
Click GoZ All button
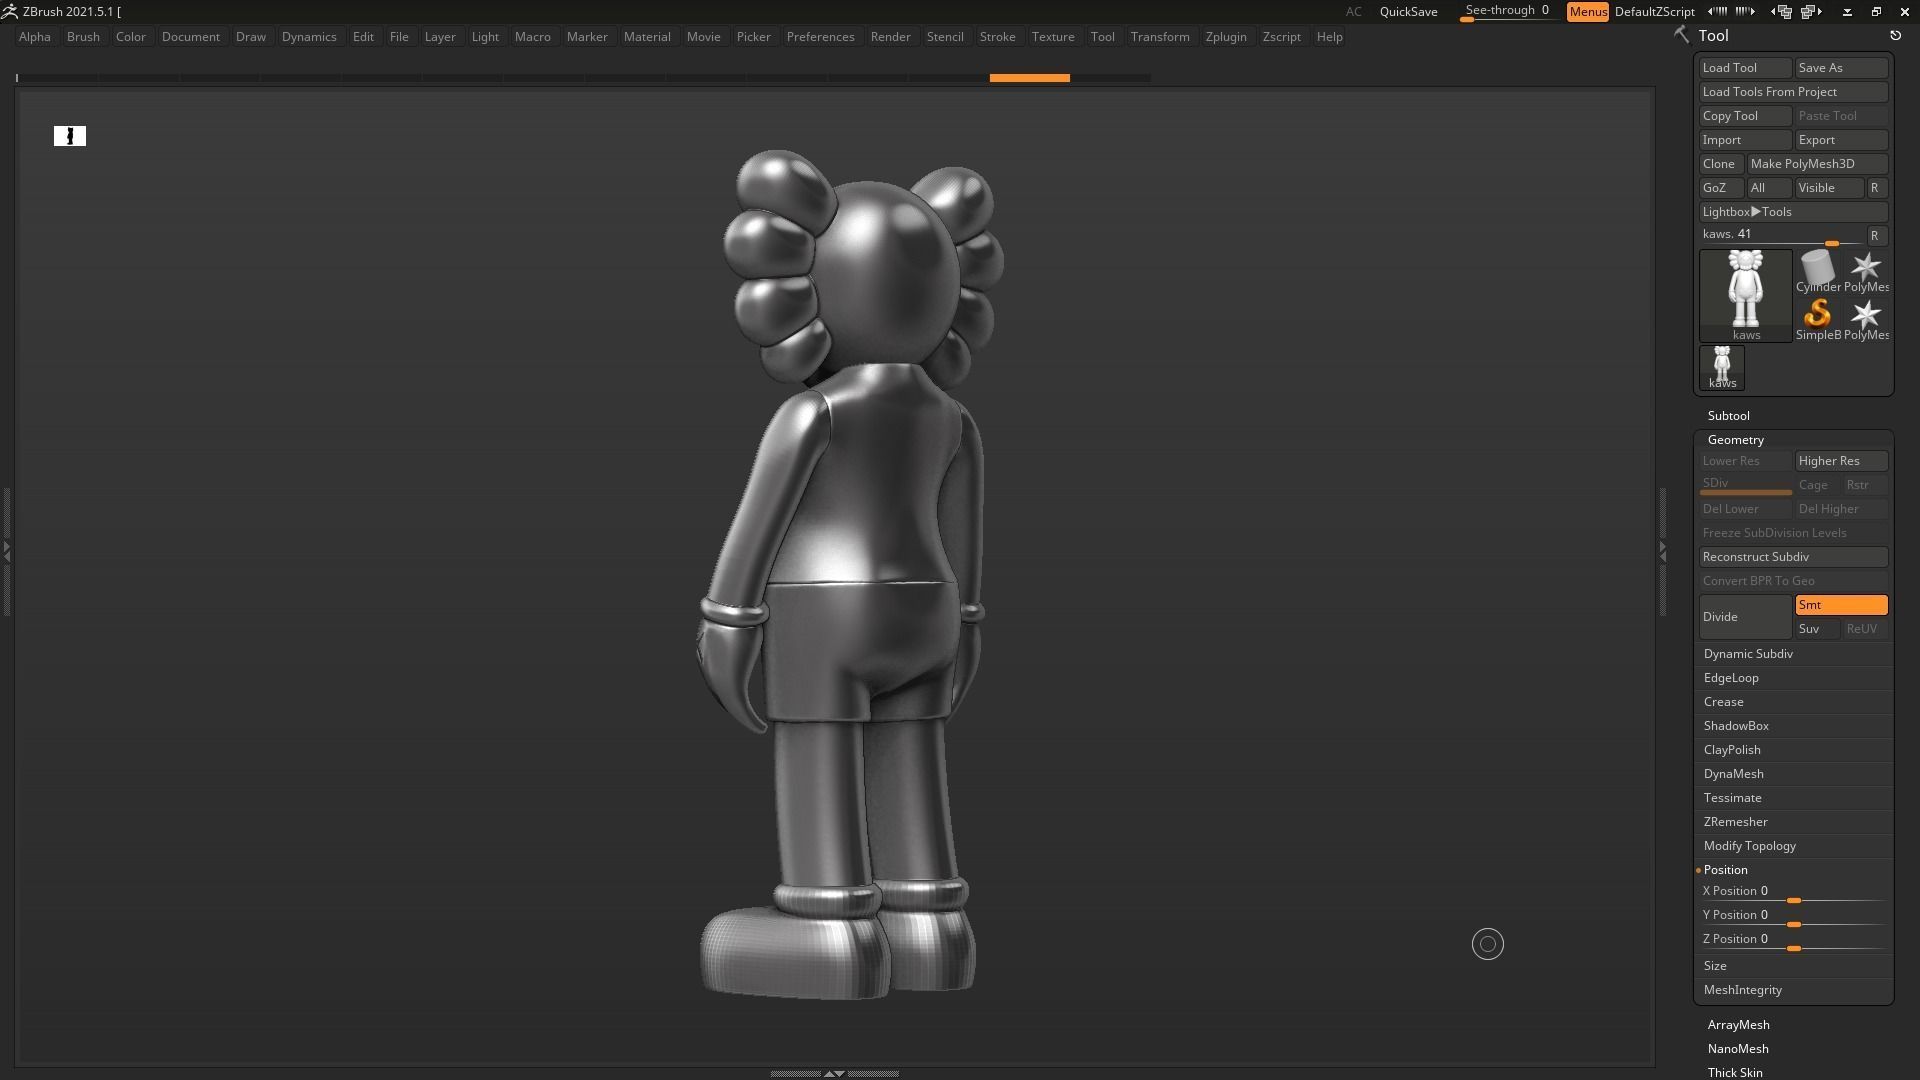1769,188
